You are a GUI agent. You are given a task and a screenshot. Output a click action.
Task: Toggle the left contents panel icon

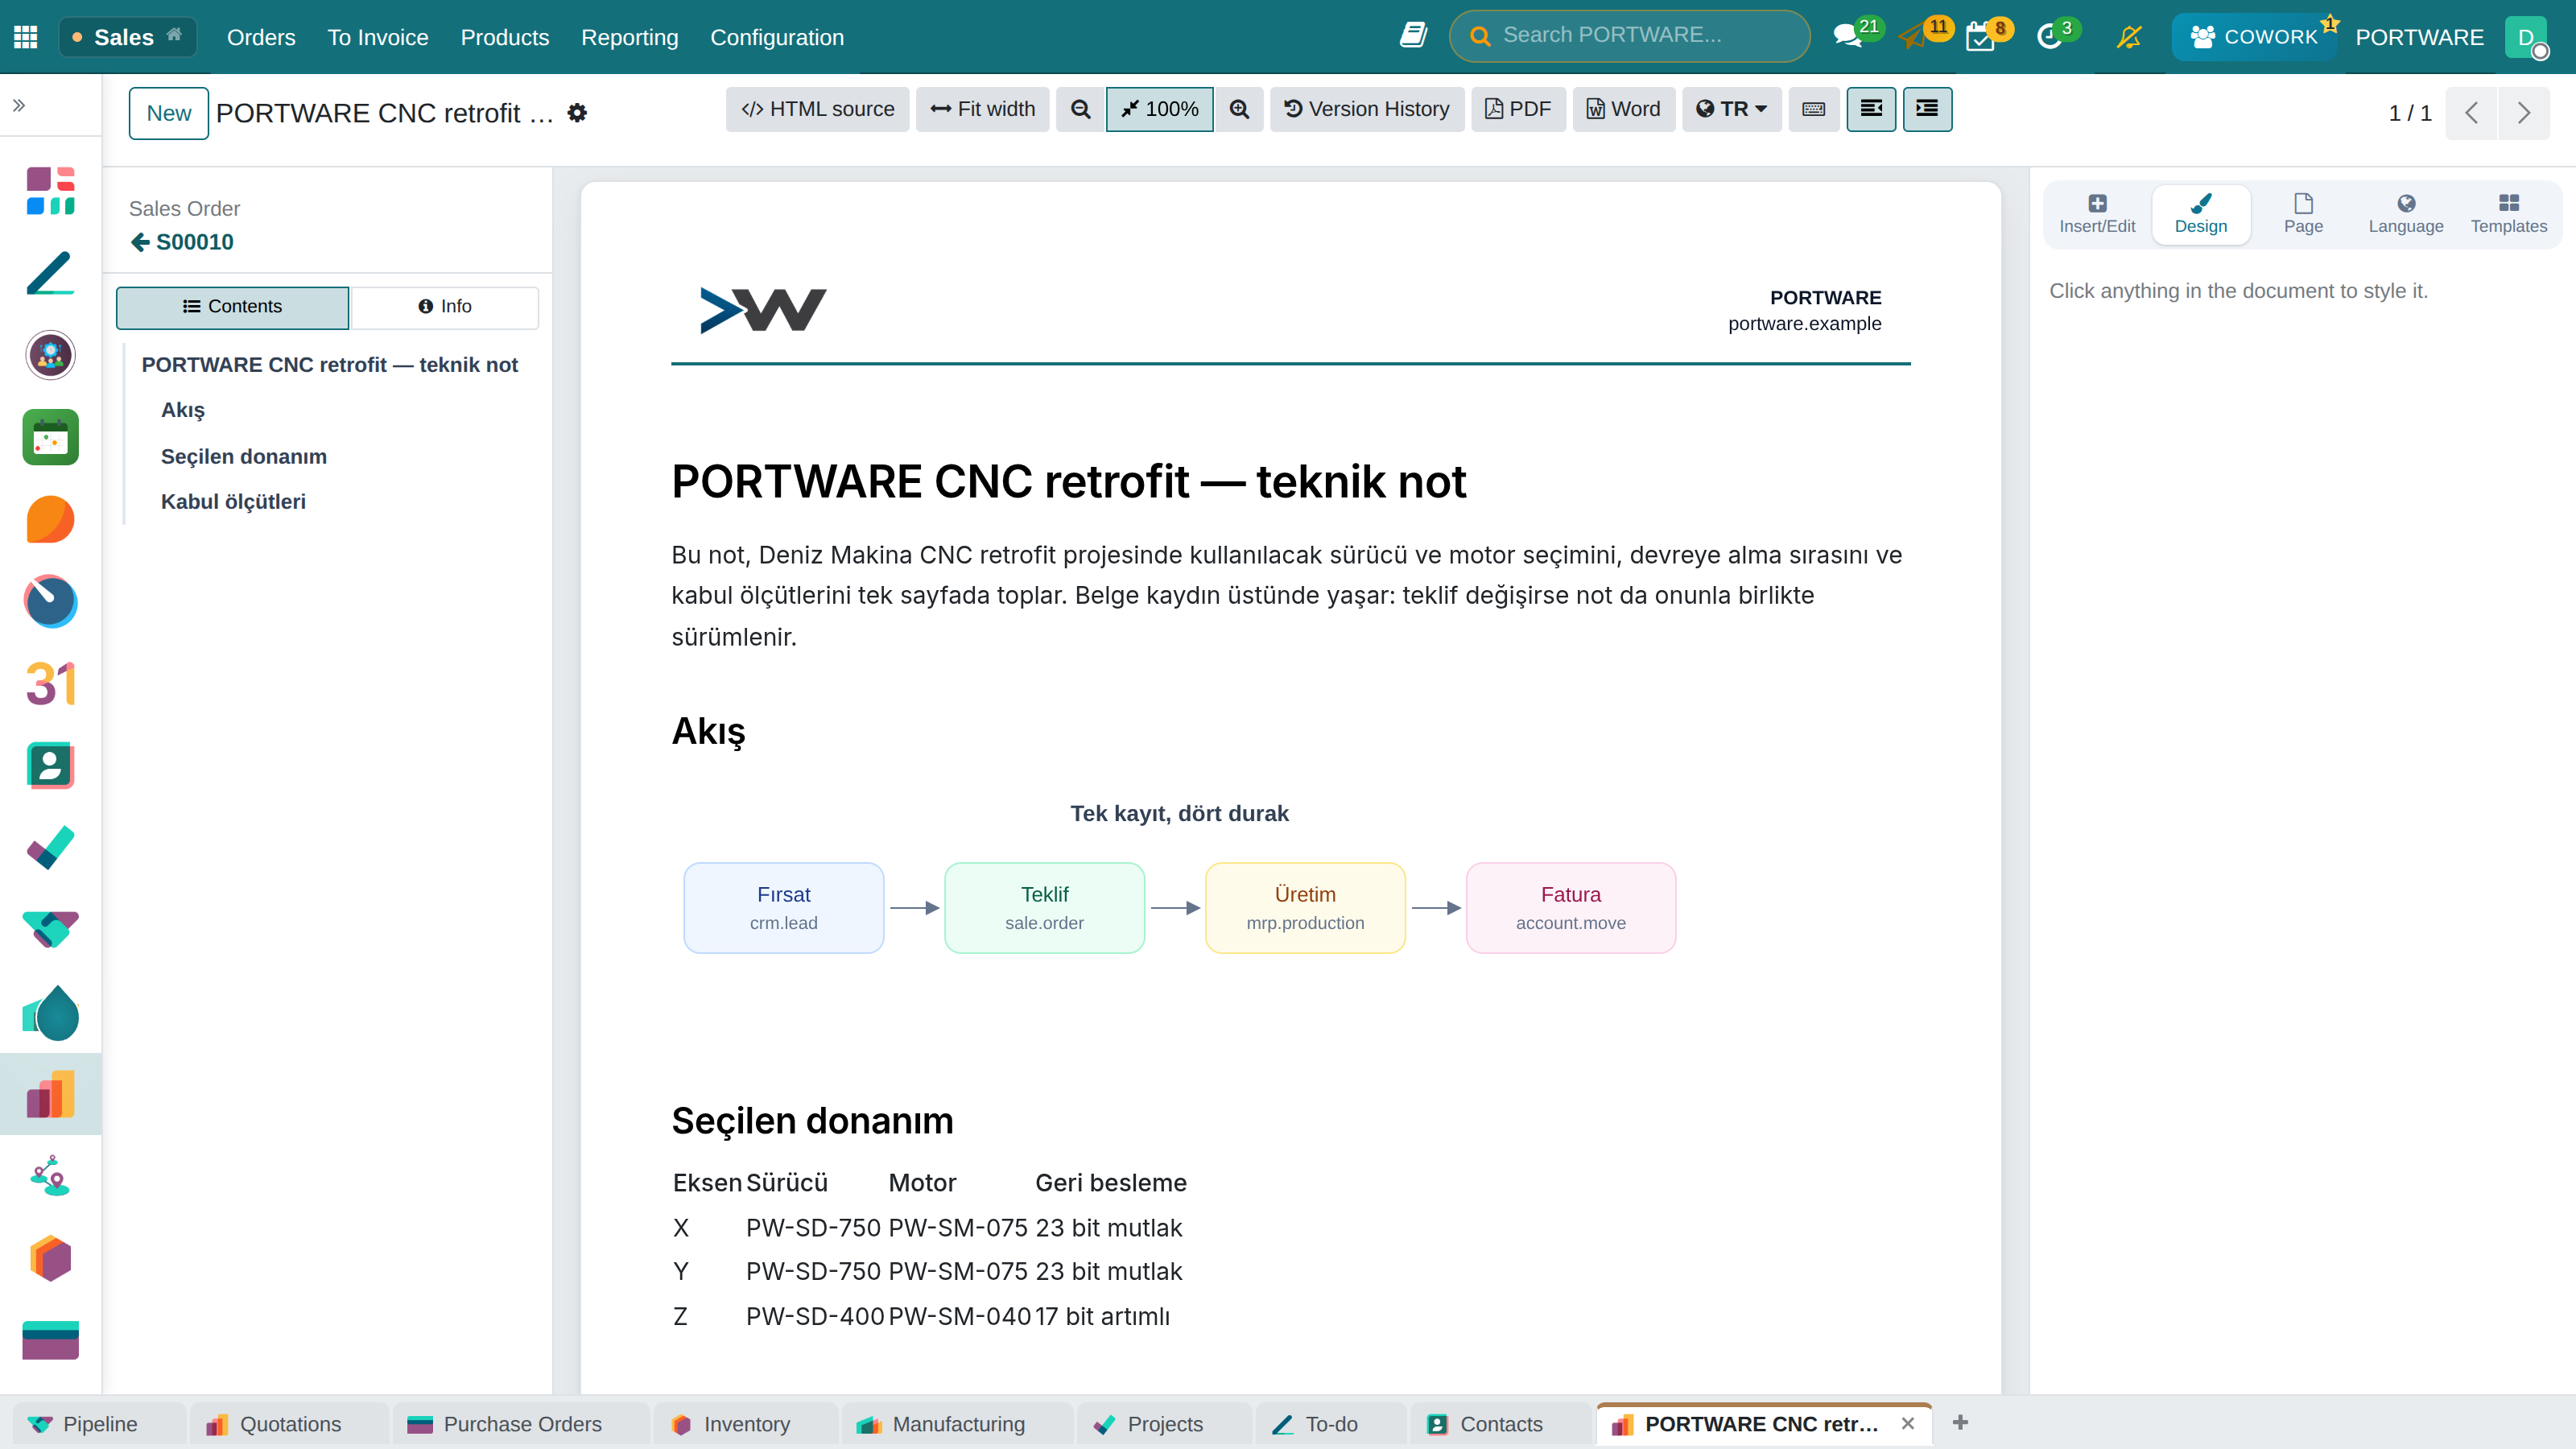pyautogui.click(x=1871, y=109)
